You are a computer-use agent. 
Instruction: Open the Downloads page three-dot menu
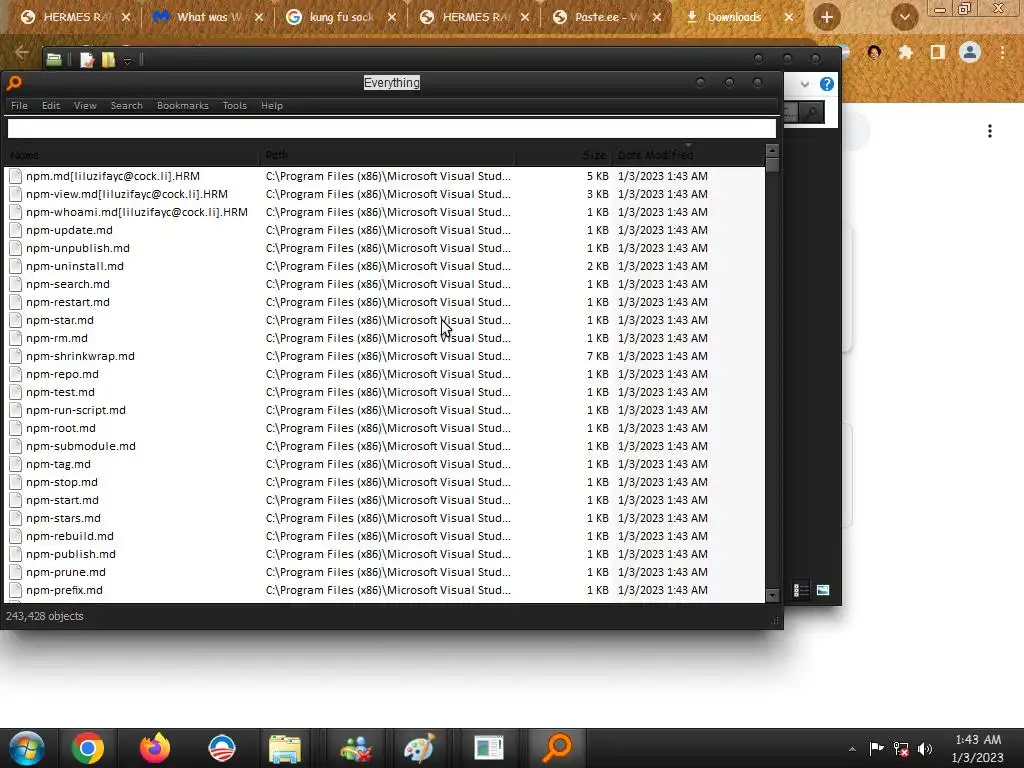[x=990, y=131]
